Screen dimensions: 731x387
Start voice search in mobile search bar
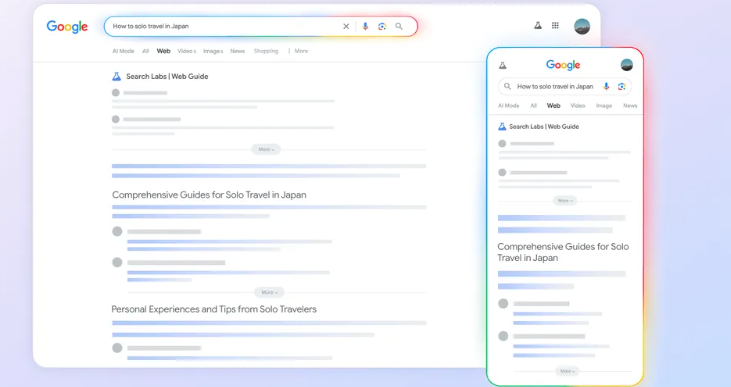606,86
